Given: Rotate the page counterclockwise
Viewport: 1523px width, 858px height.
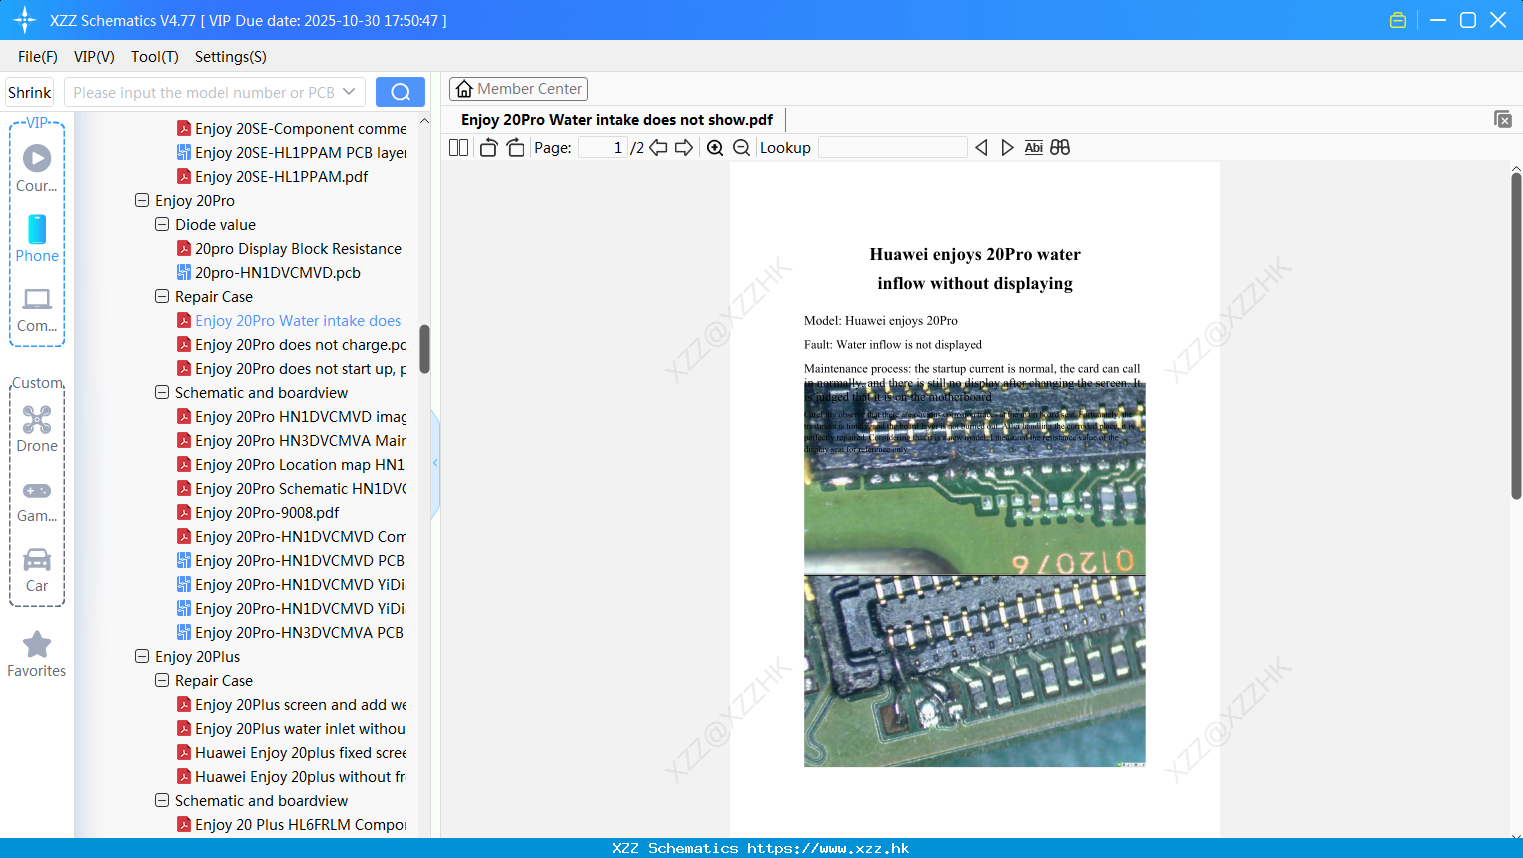Looking at the screenshot, I should pos(488,148).
